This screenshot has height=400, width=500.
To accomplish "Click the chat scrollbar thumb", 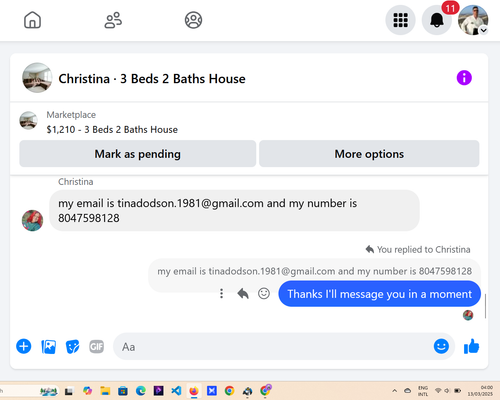I will coord(485,306).
